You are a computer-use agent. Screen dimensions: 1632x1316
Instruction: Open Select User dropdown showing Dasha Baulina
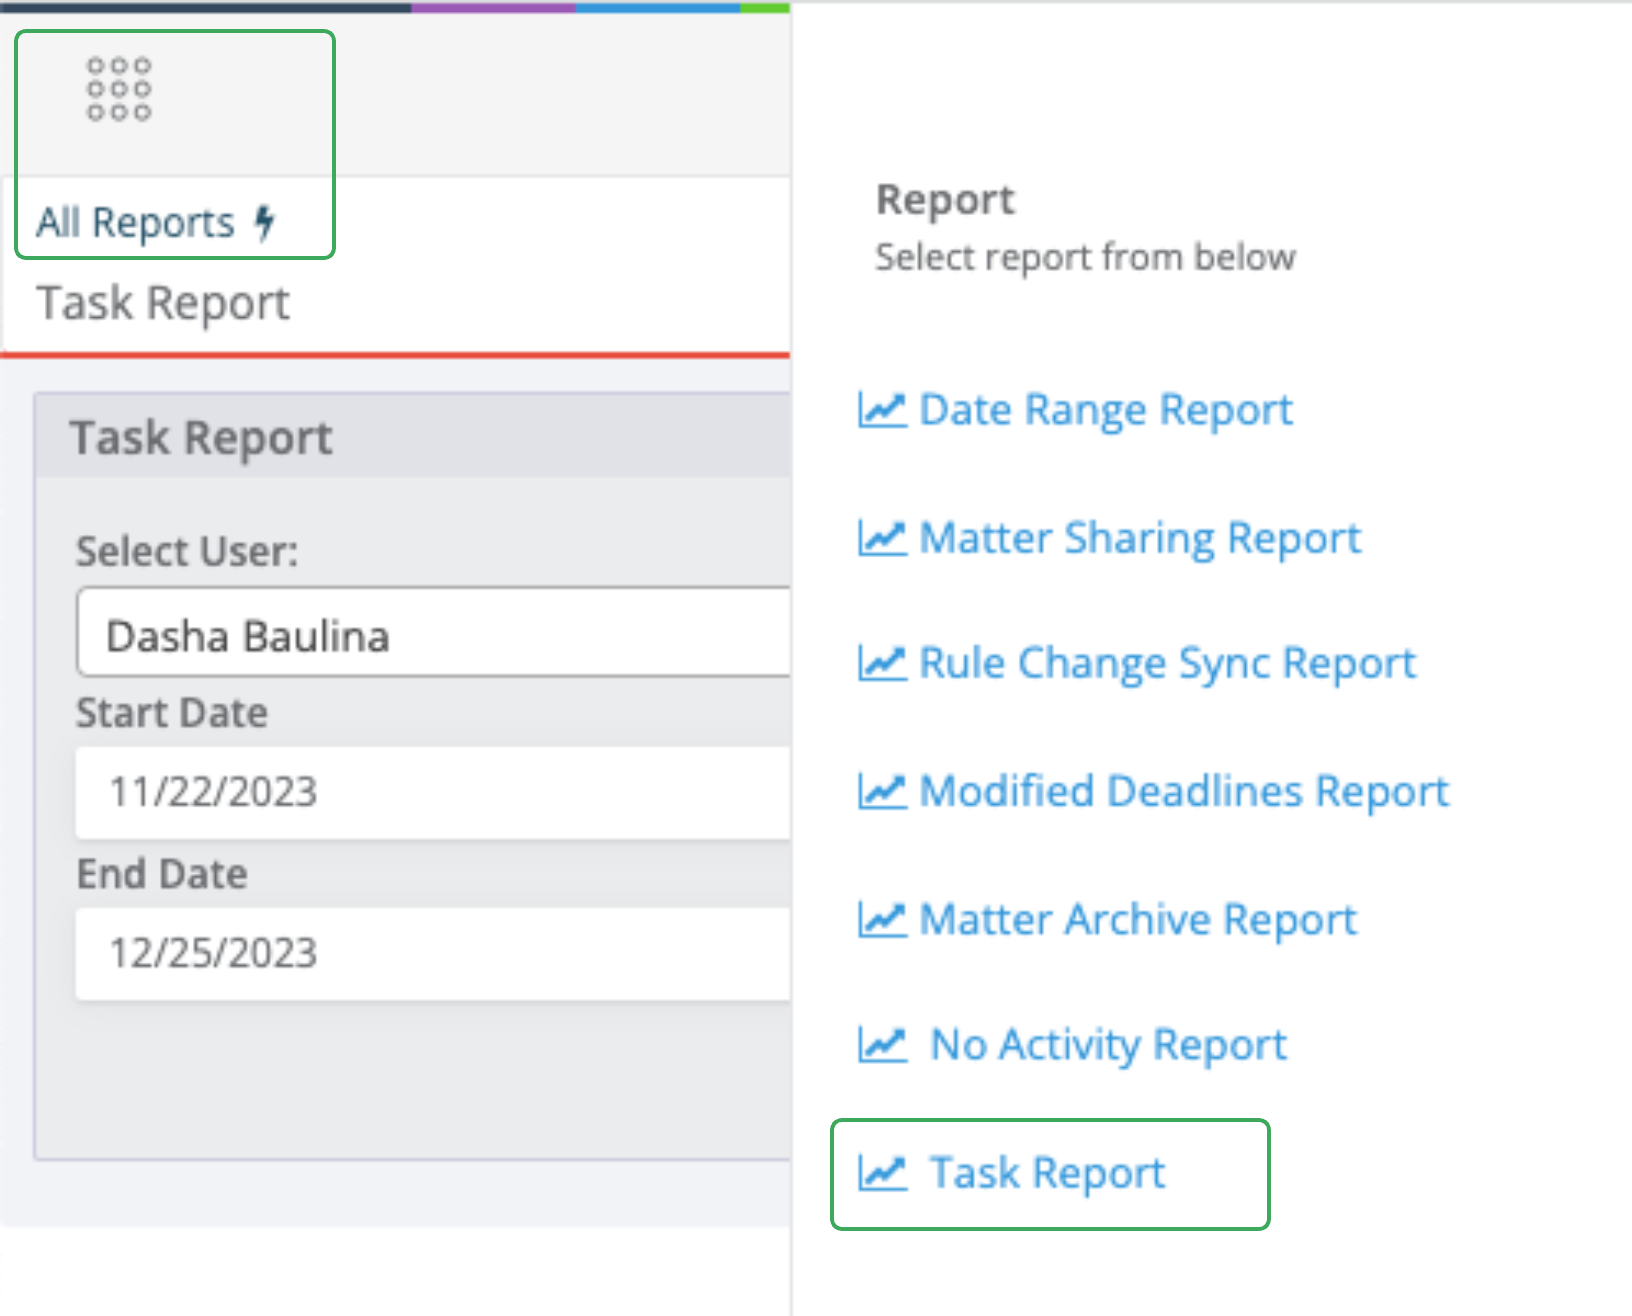click(x=433, y=633)
